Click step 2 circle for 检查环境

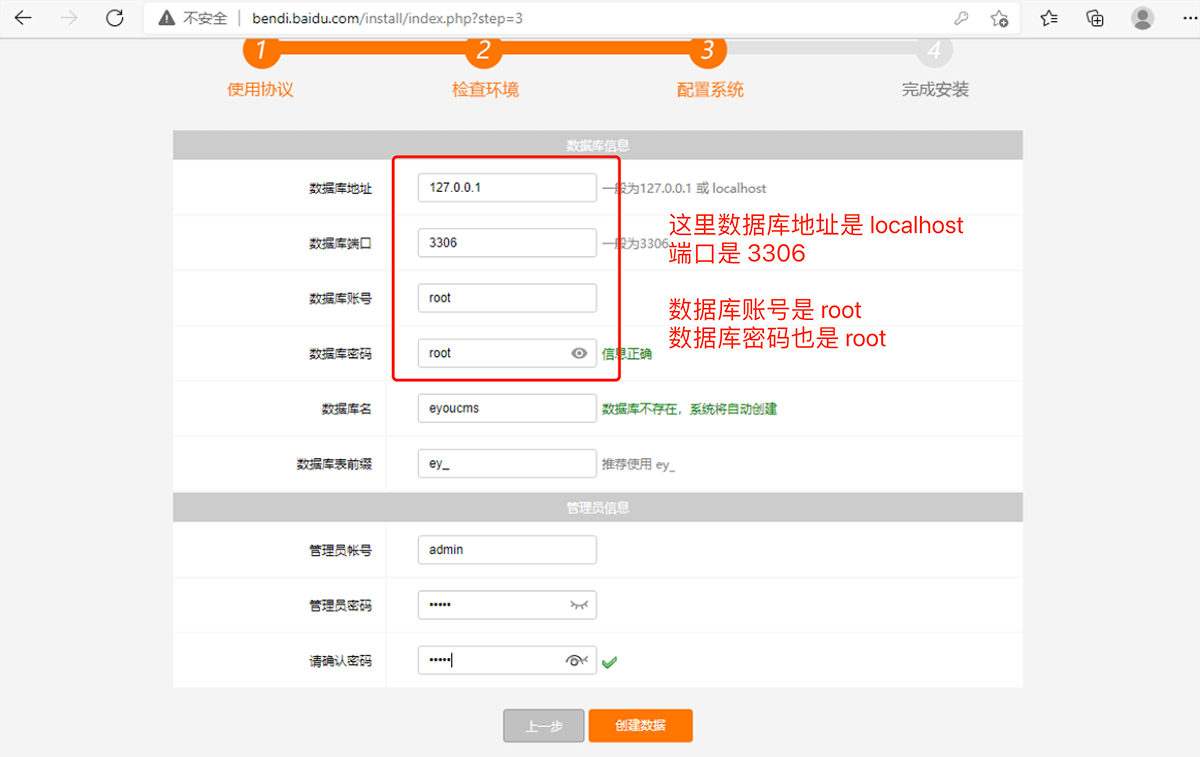[x=484, y=50]
